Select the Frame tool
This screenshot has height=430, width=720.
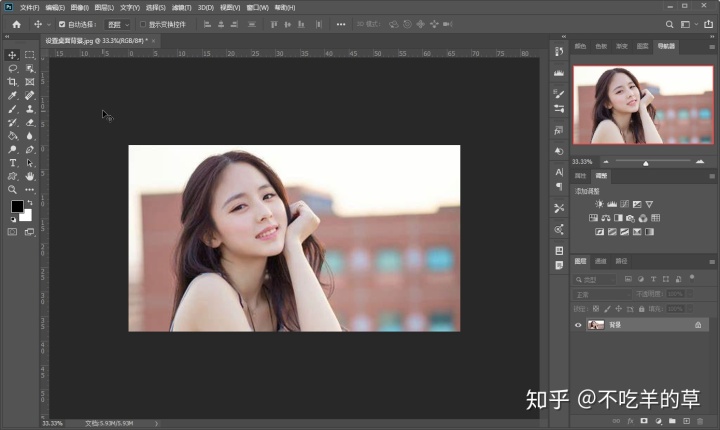pyautogui.click(x=30, y=82)
